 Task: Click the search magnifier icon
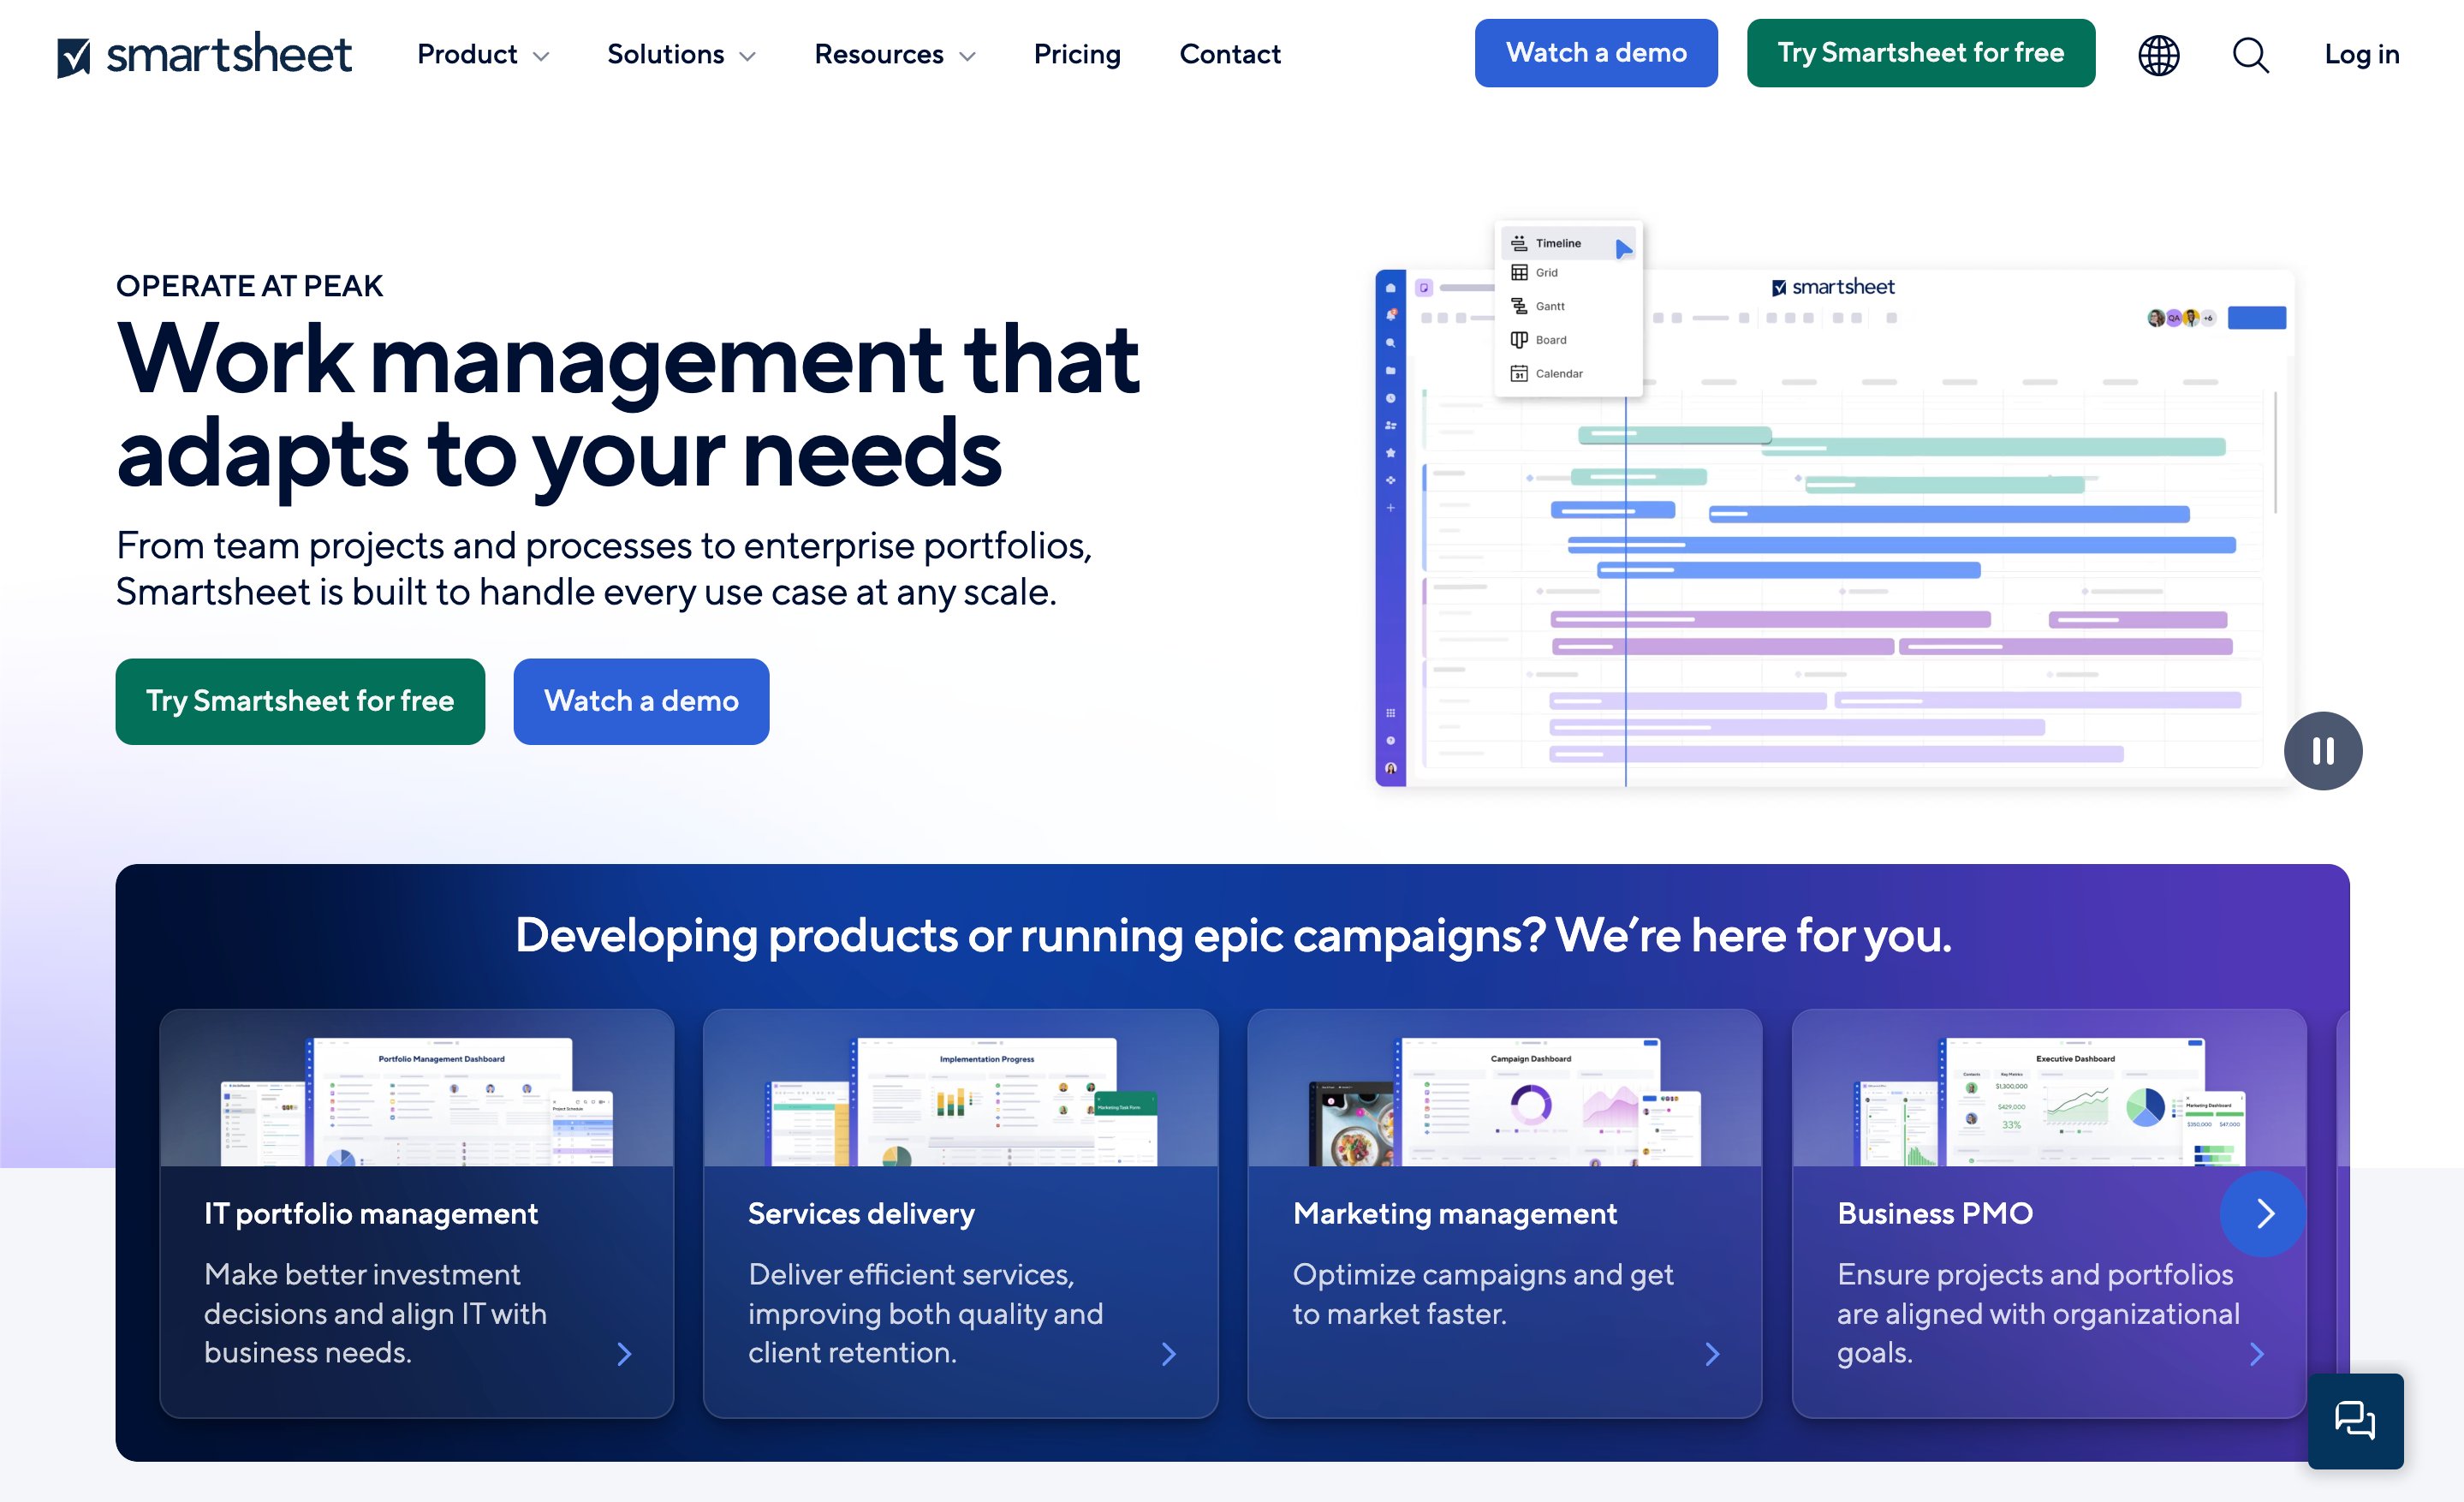point(2250,54)
